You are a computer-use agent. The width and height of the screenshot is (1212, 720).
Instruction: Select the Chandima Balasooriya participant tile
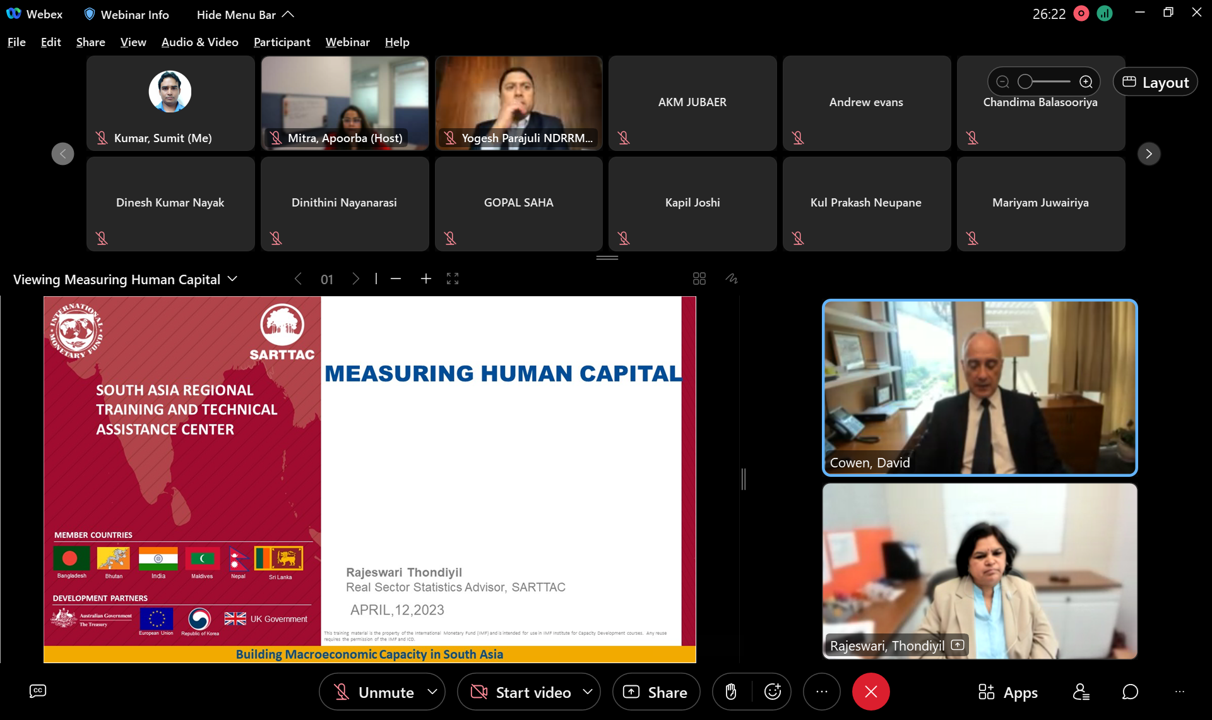[1041, 103]
